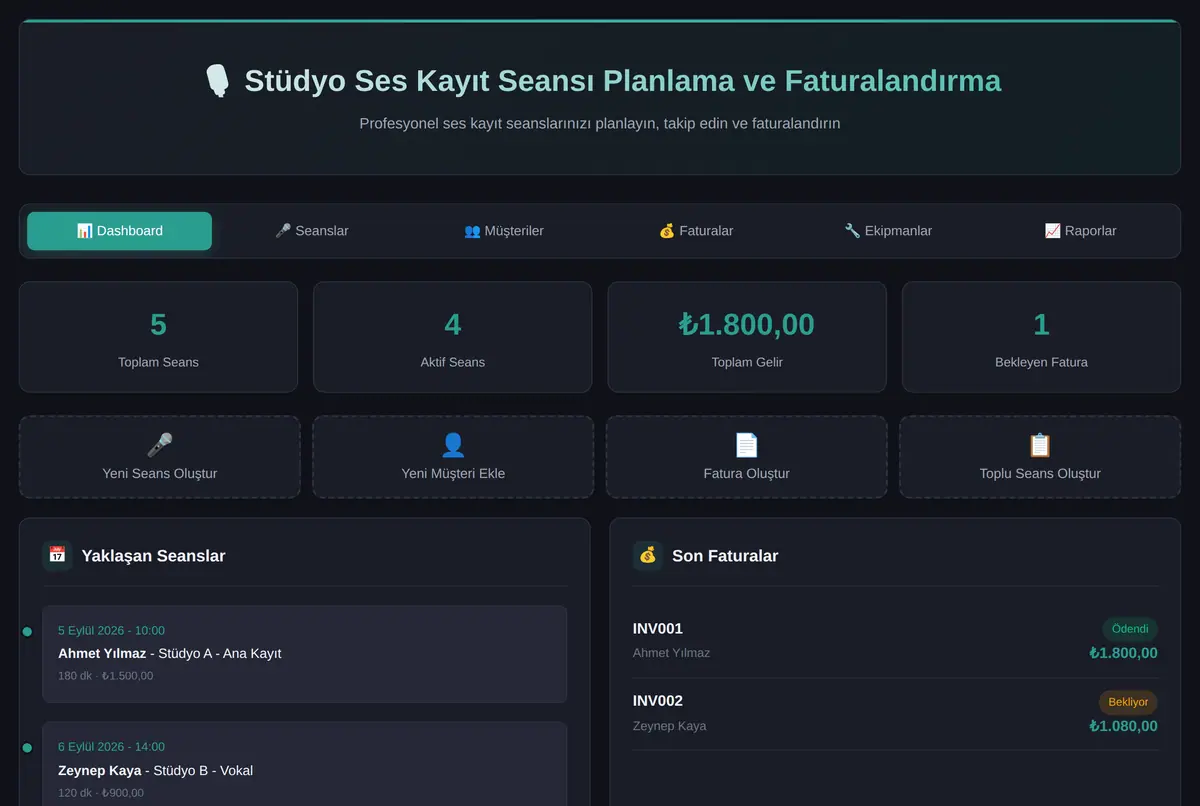
Task: Click the ₺1.080,00 invoice amount
Action: pos(1123,727)
